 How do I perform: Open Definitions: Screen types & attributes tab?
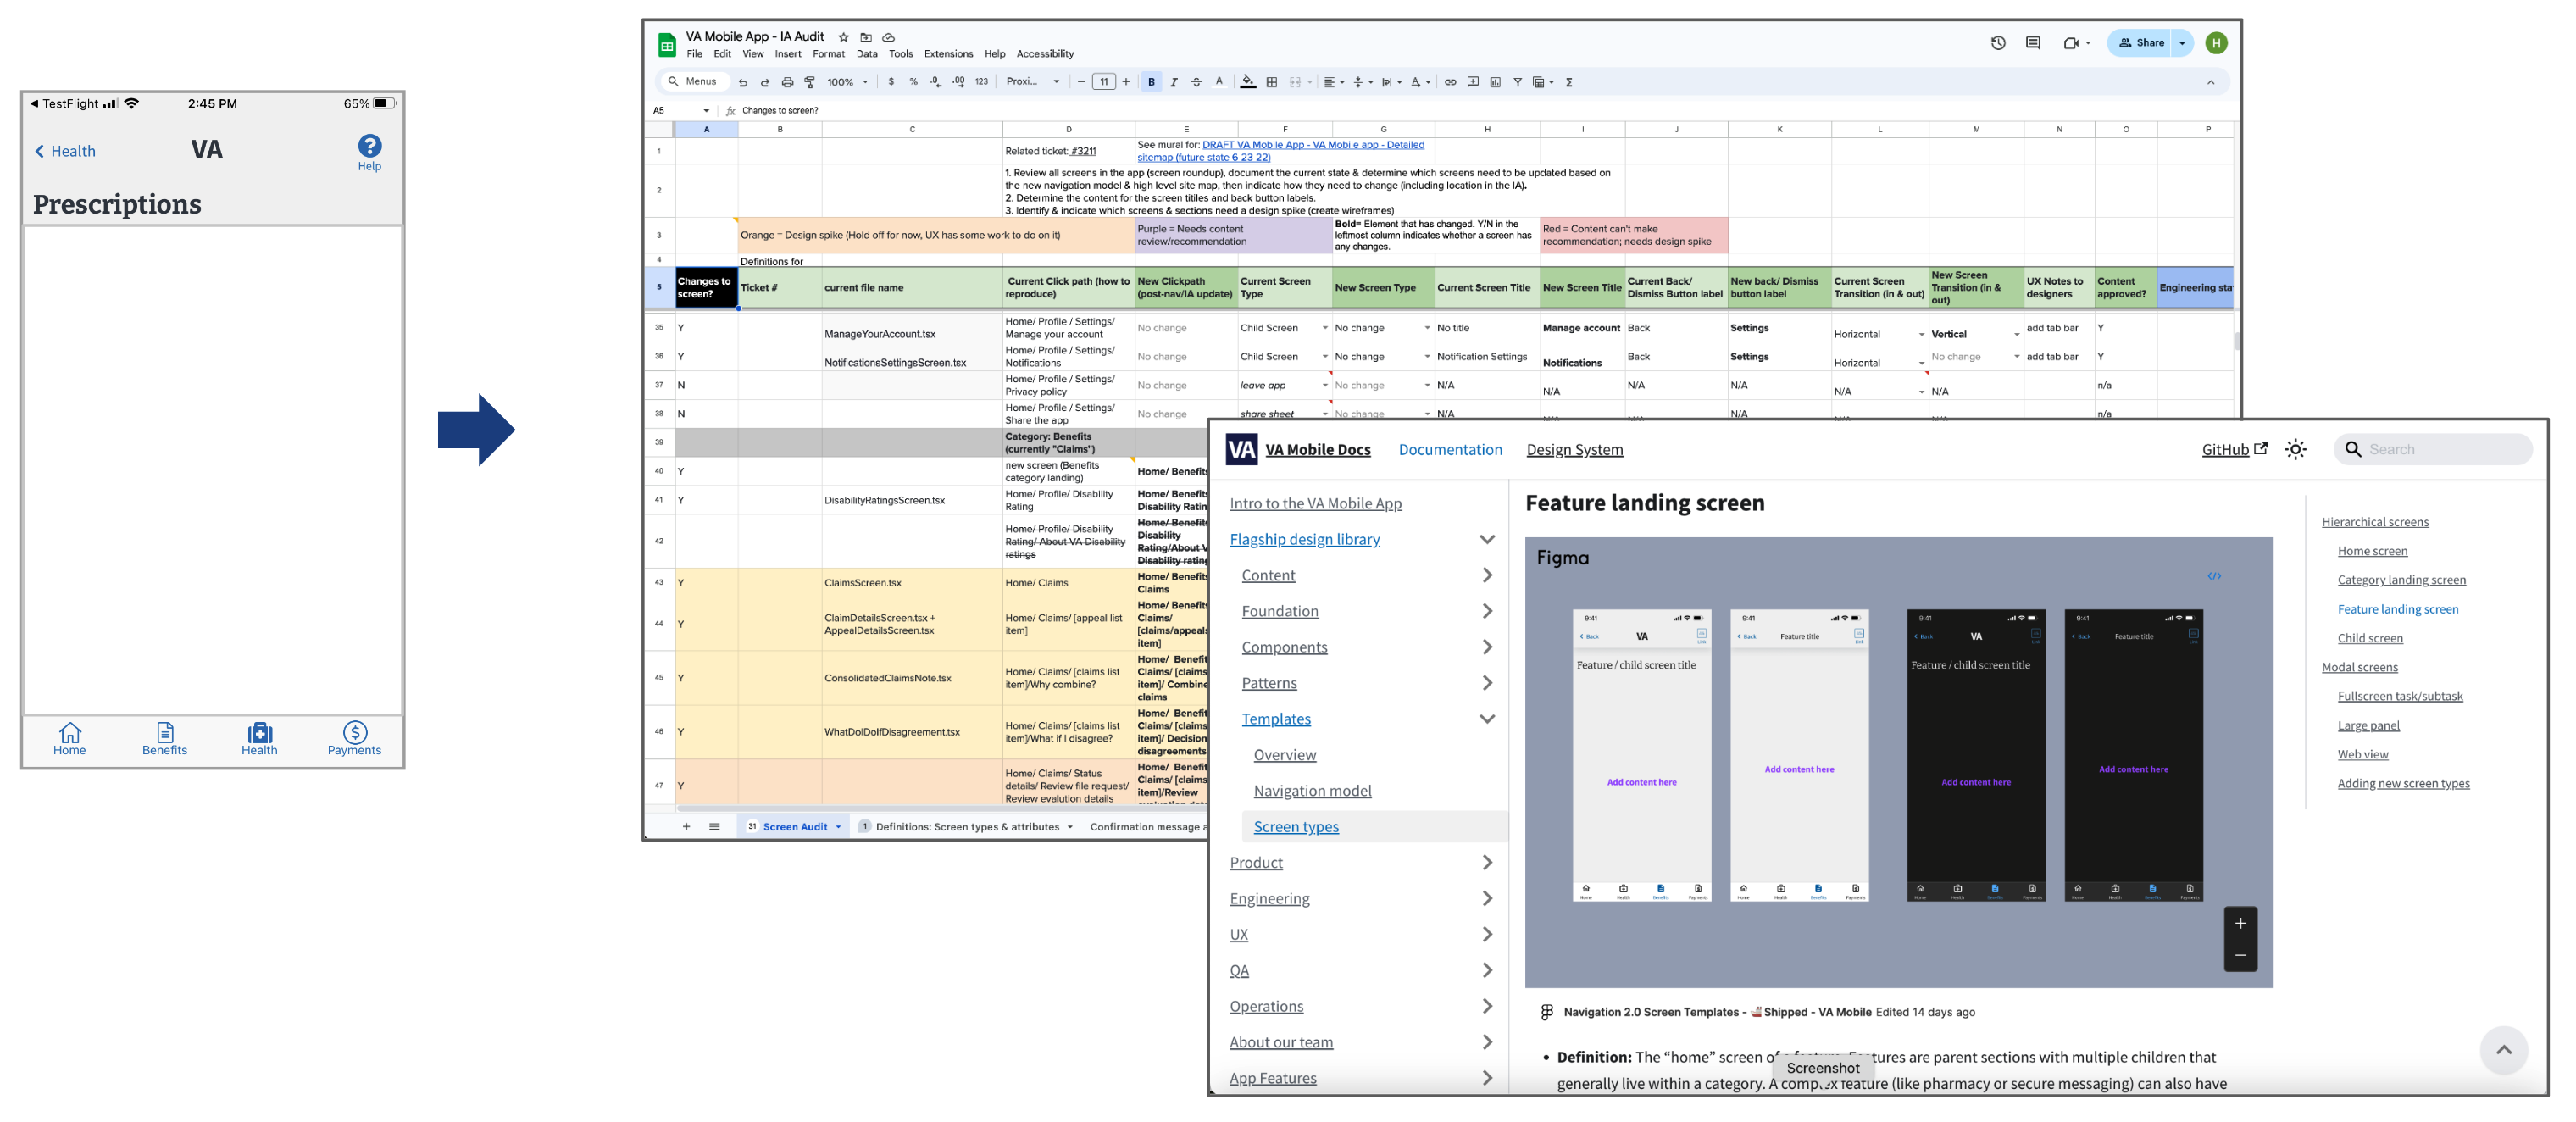coord(966,826)
